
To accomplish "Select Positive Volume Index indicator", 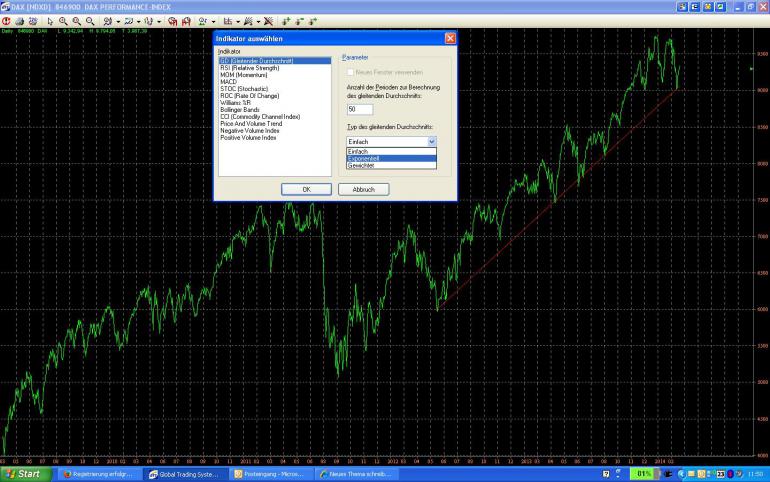I will pos(275,137).
